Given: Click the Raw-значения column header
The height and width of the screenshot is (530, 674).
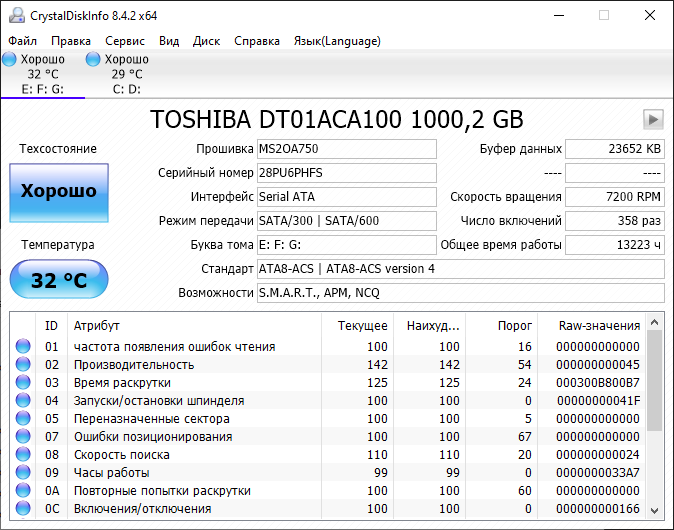Looking at the screenshot, I should tap(591, 326).
